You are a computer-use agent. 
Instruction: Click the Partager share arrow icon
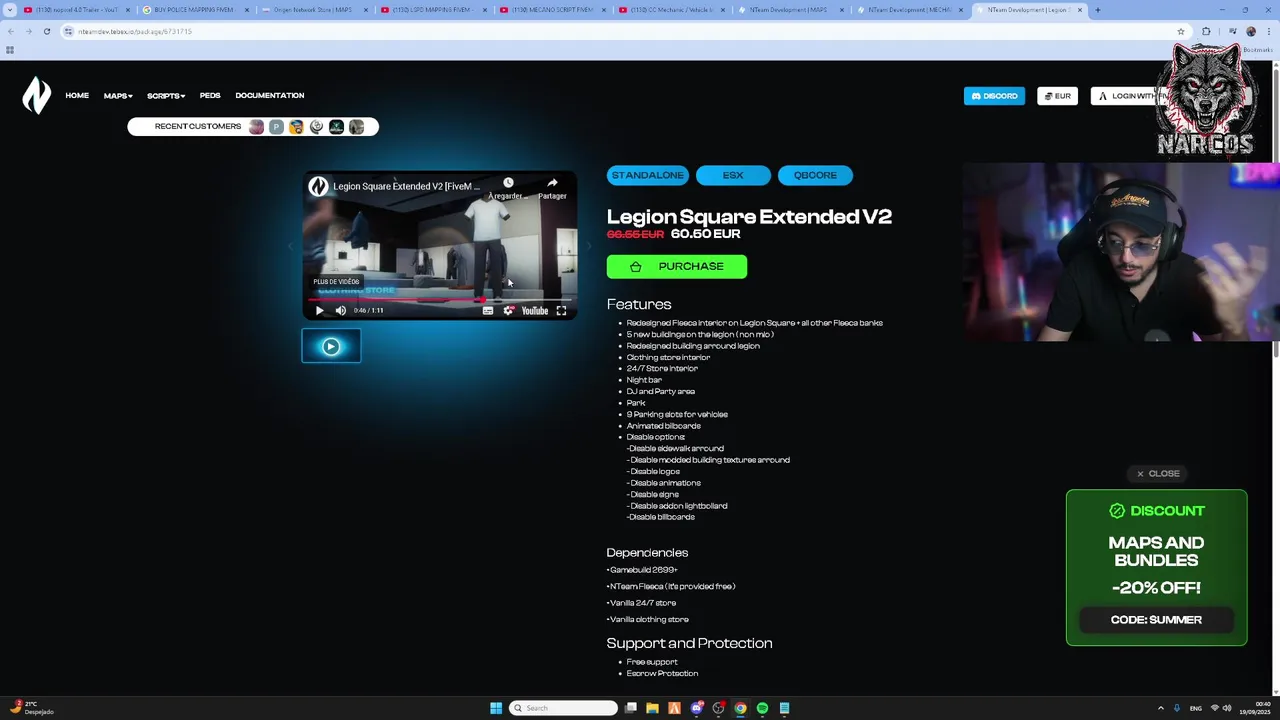pyautogui.click(x=552, y=183)
